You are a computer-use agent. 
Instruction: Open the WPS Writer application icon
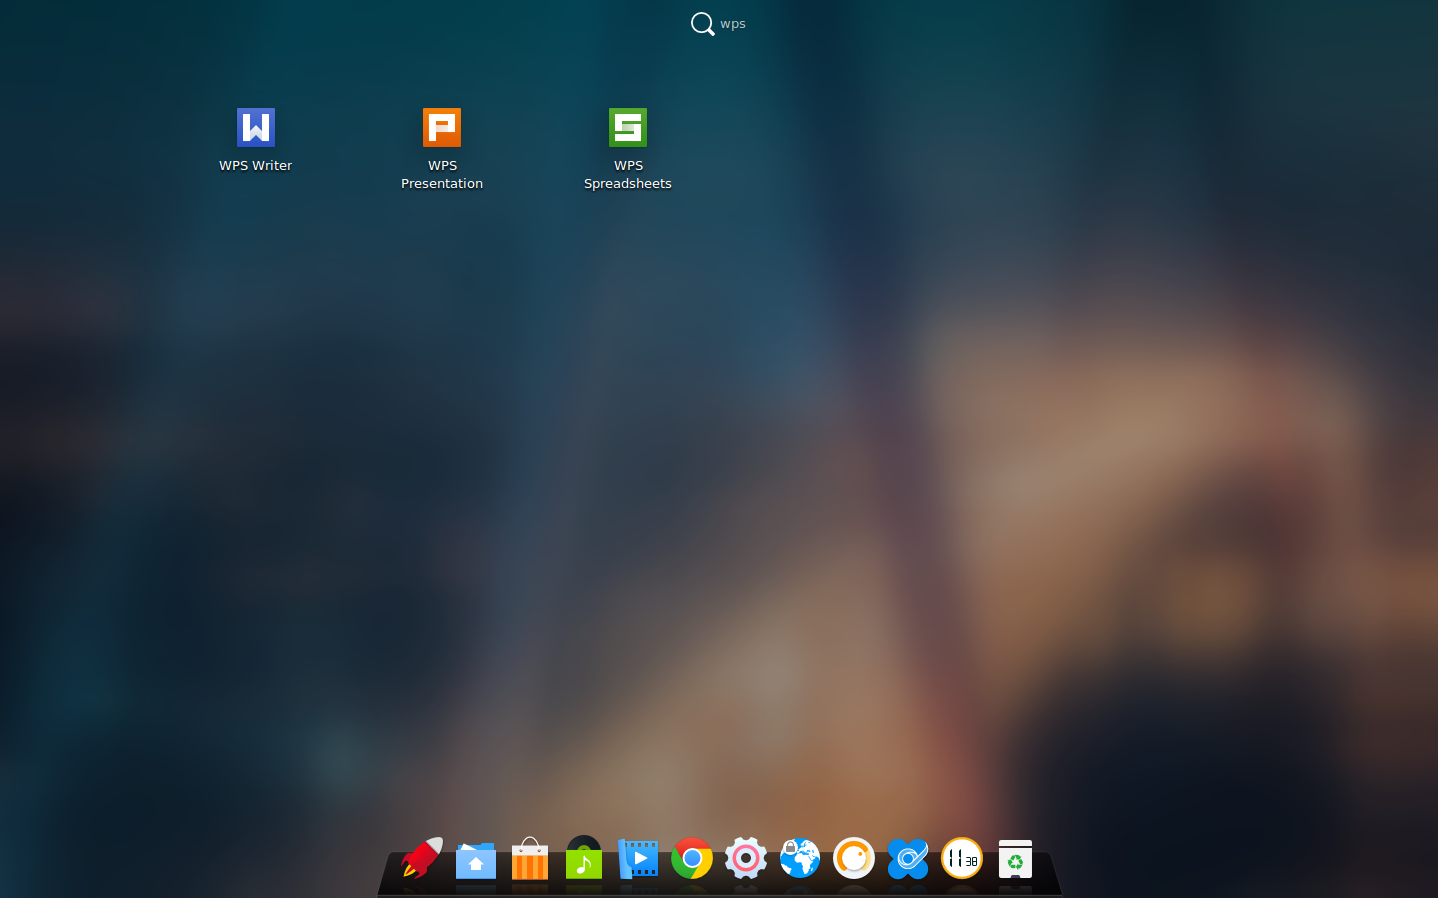tap(256, 127)
